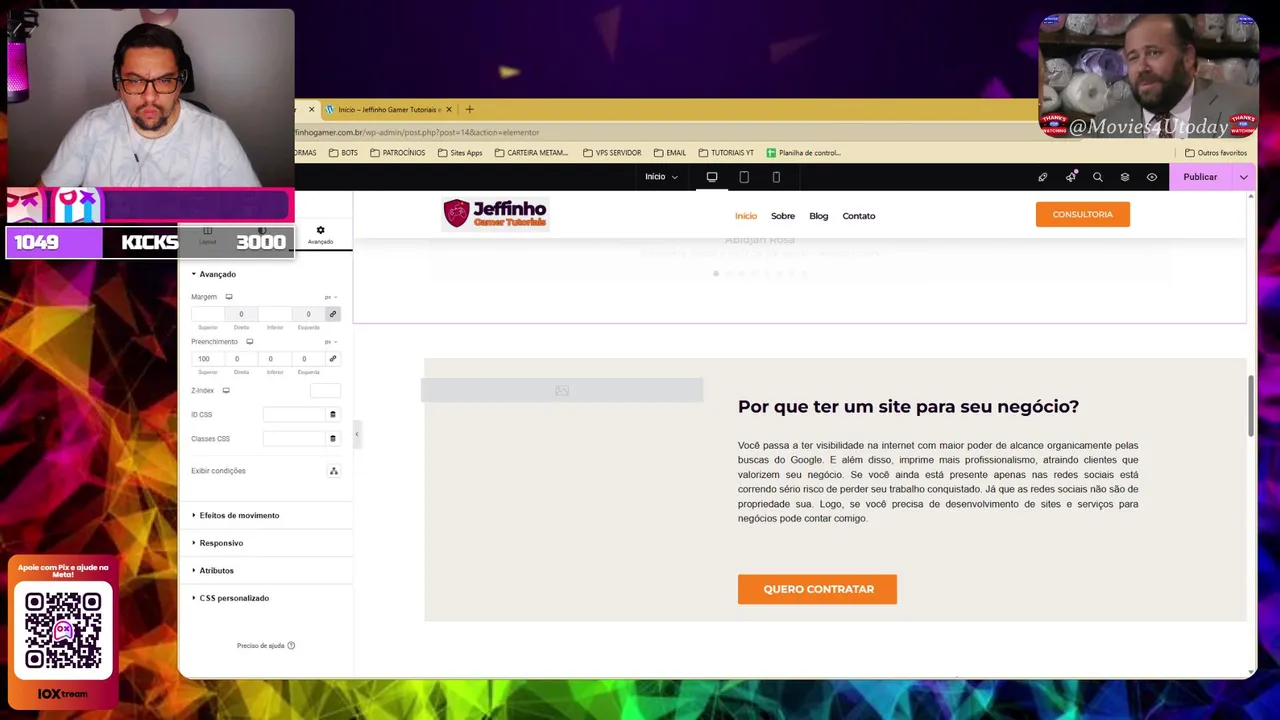The height and width of the screenshot is (720, 1280).
Task: Click Margem responsive device icon
Action: click(229, 297)
